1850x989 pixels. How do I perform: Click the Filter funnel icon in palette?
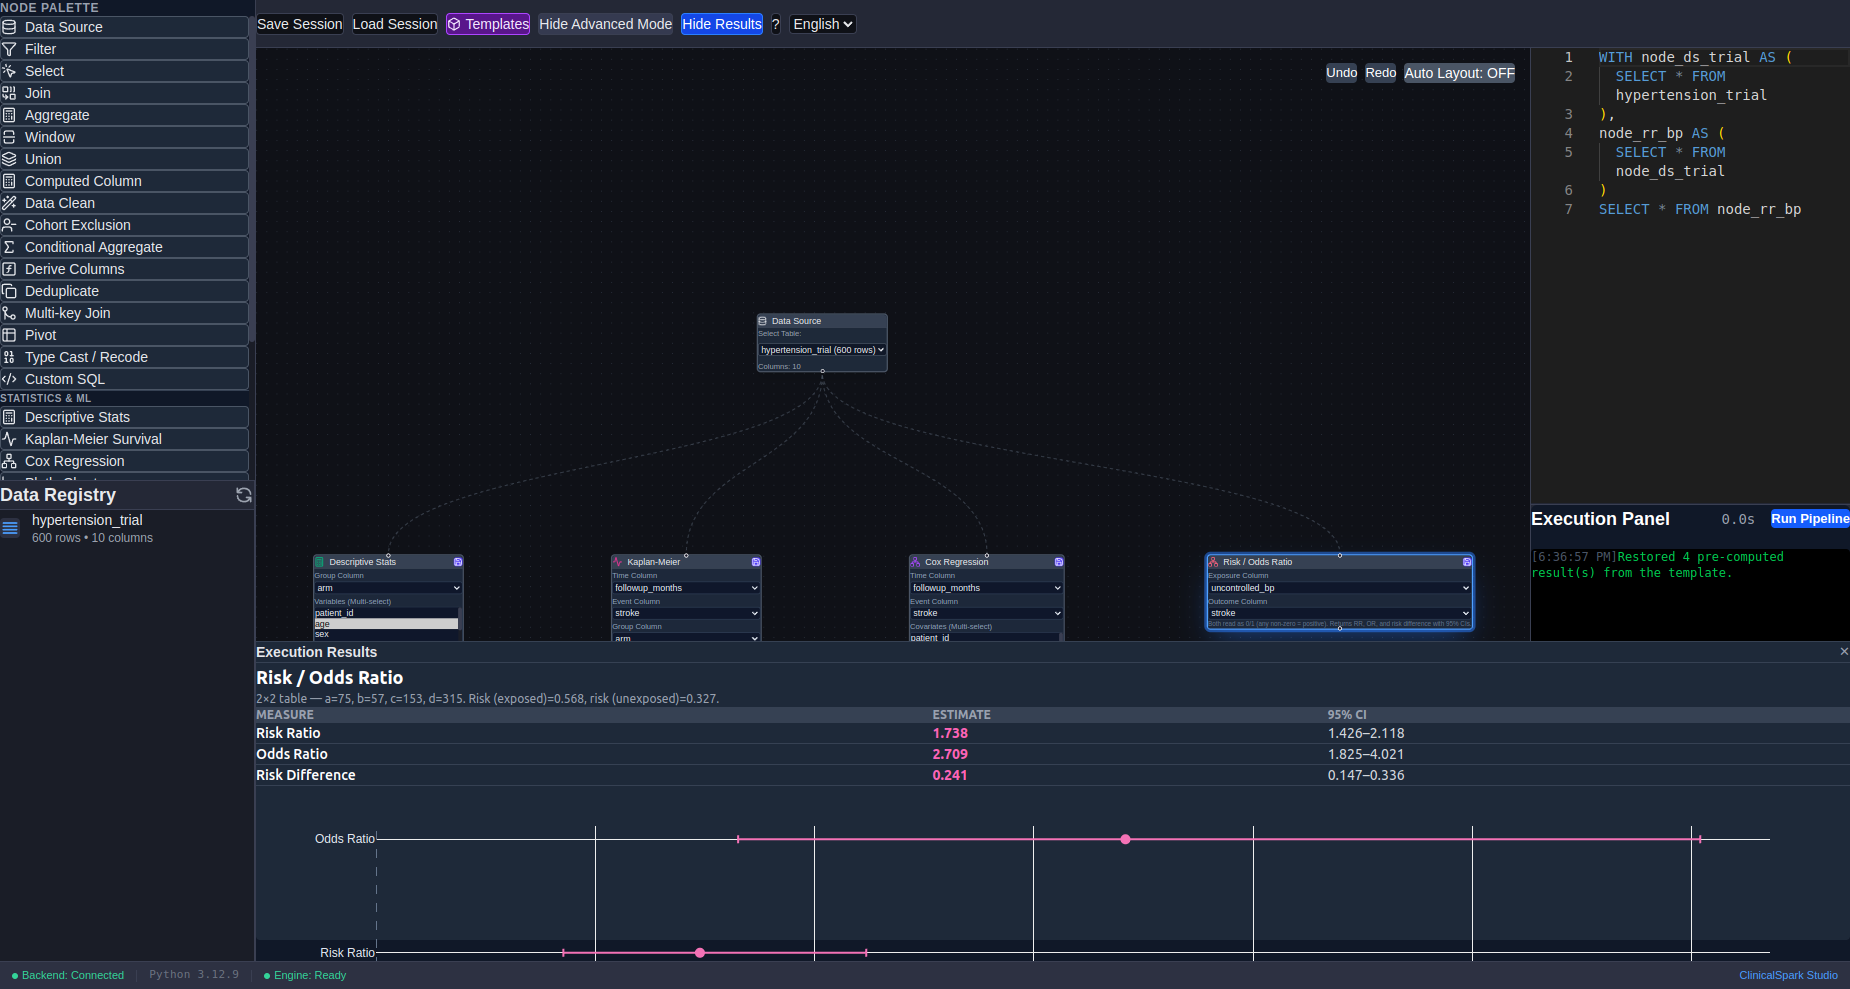[9, 49]
